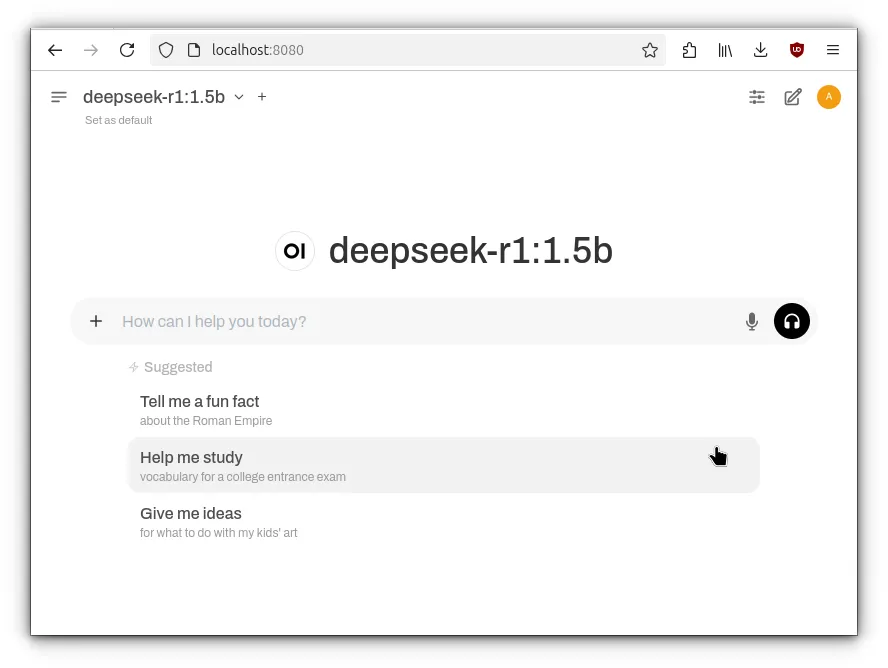
Task: Open the browser downloads indicator
Action: pyautogui.click(x=760, y=50)
